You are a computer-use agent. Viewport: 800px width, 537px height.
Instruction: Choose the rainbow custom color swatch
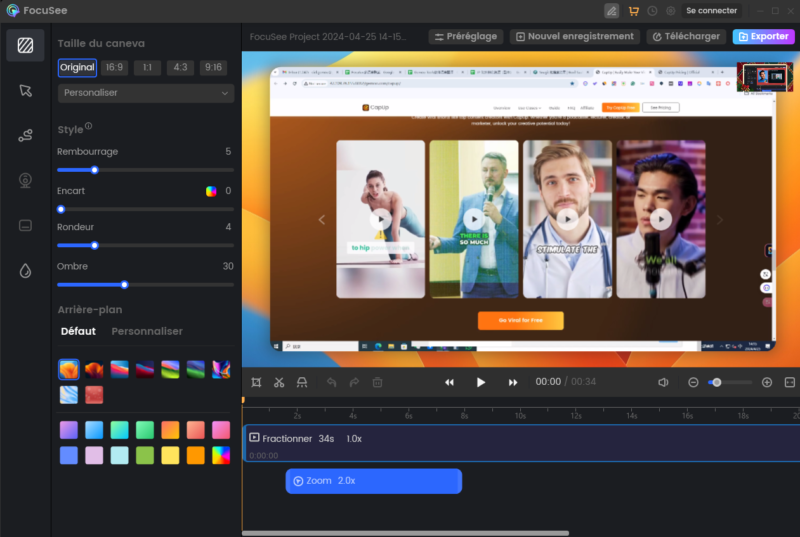click(221, 455)
